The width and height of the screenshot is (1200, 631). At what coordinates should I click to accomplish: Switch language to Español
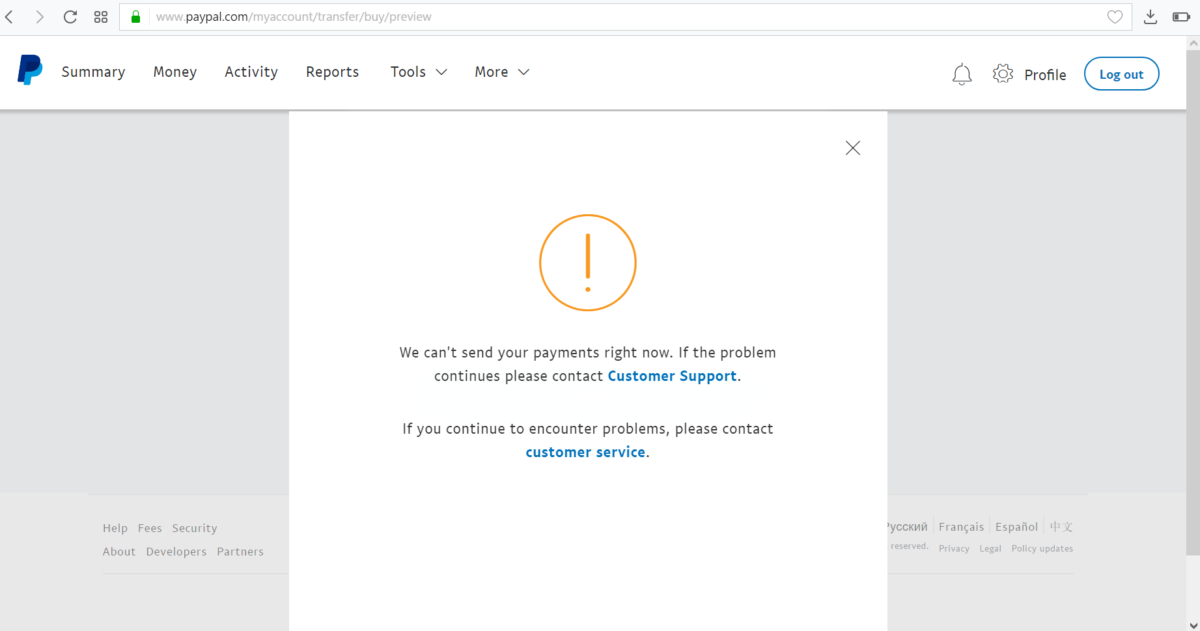[1016, 527]
